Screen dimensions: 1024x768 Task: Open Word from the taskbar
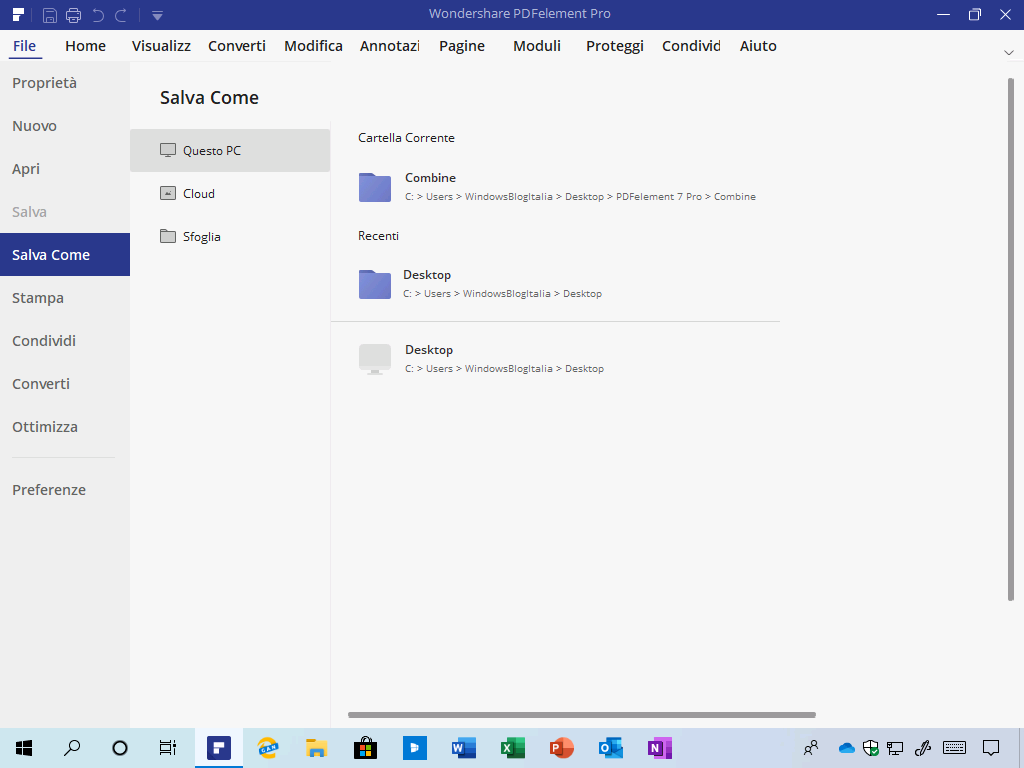click(x=464, y=748)
